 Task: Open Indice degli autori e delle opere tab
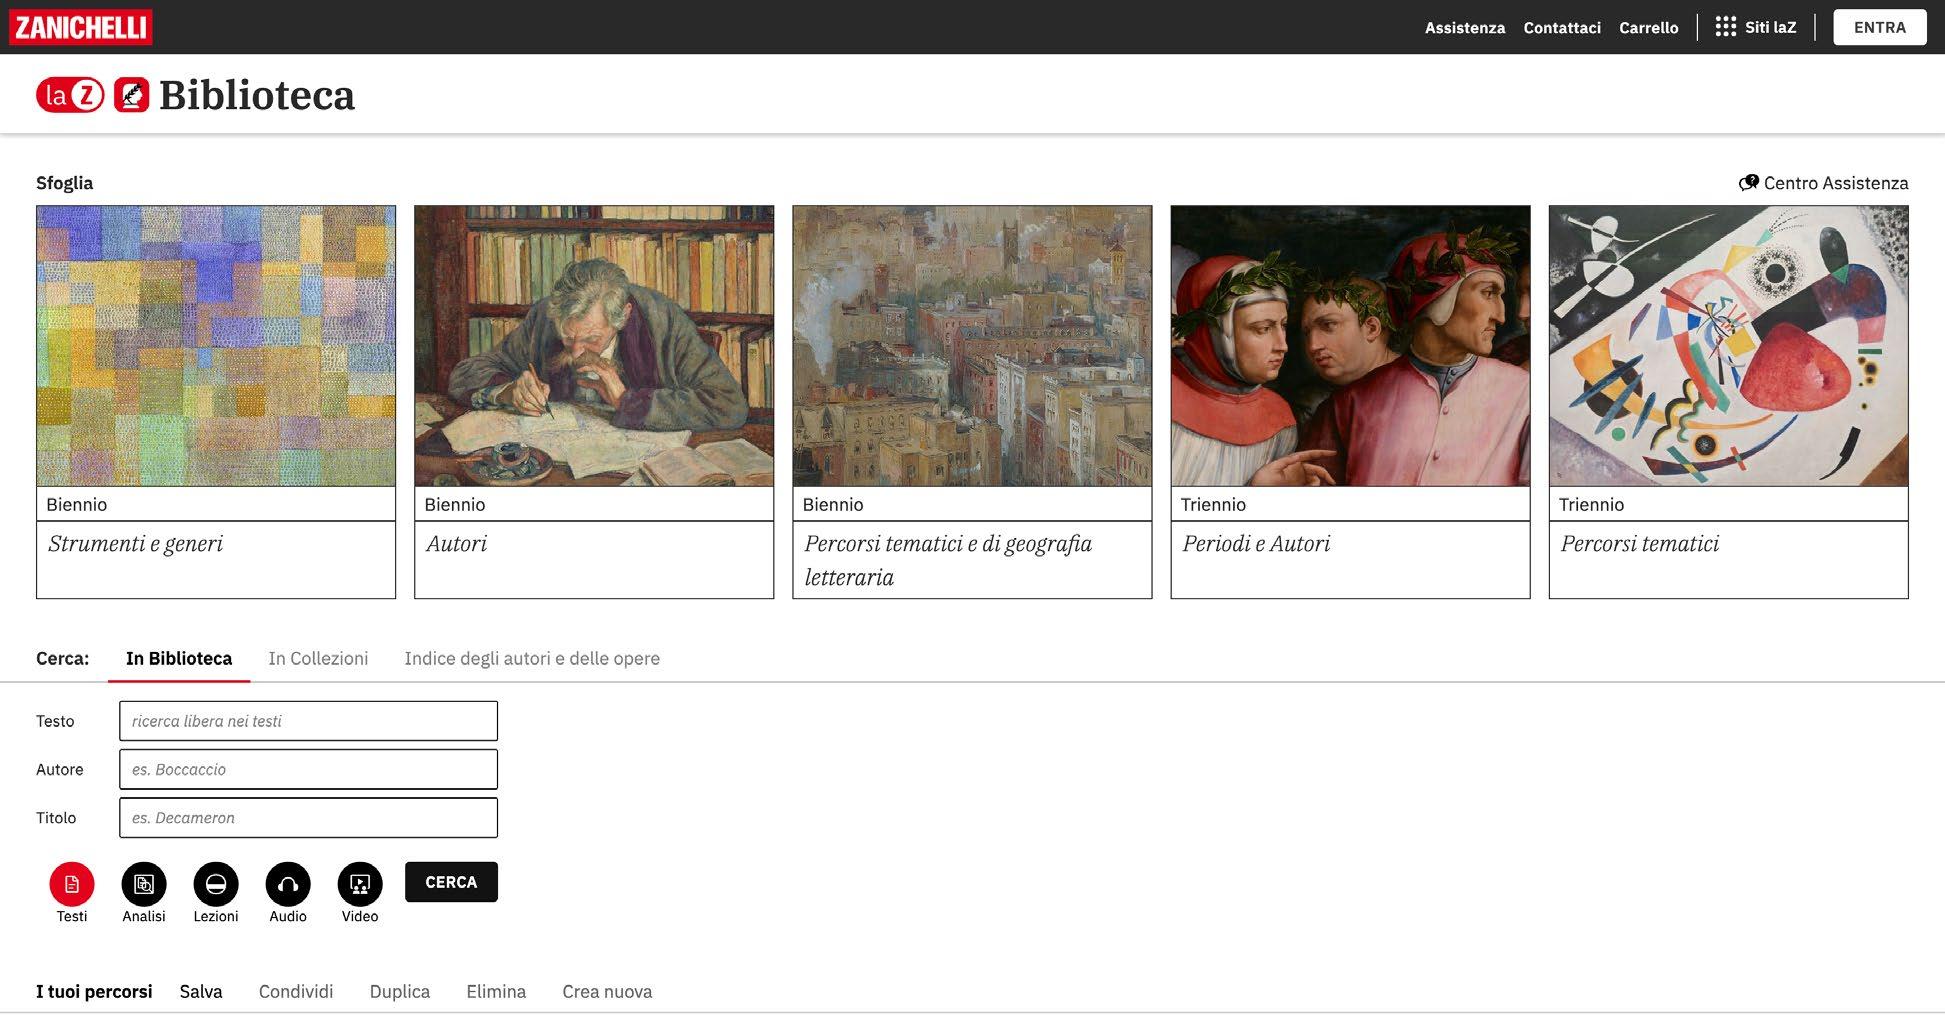coord(532,658)
